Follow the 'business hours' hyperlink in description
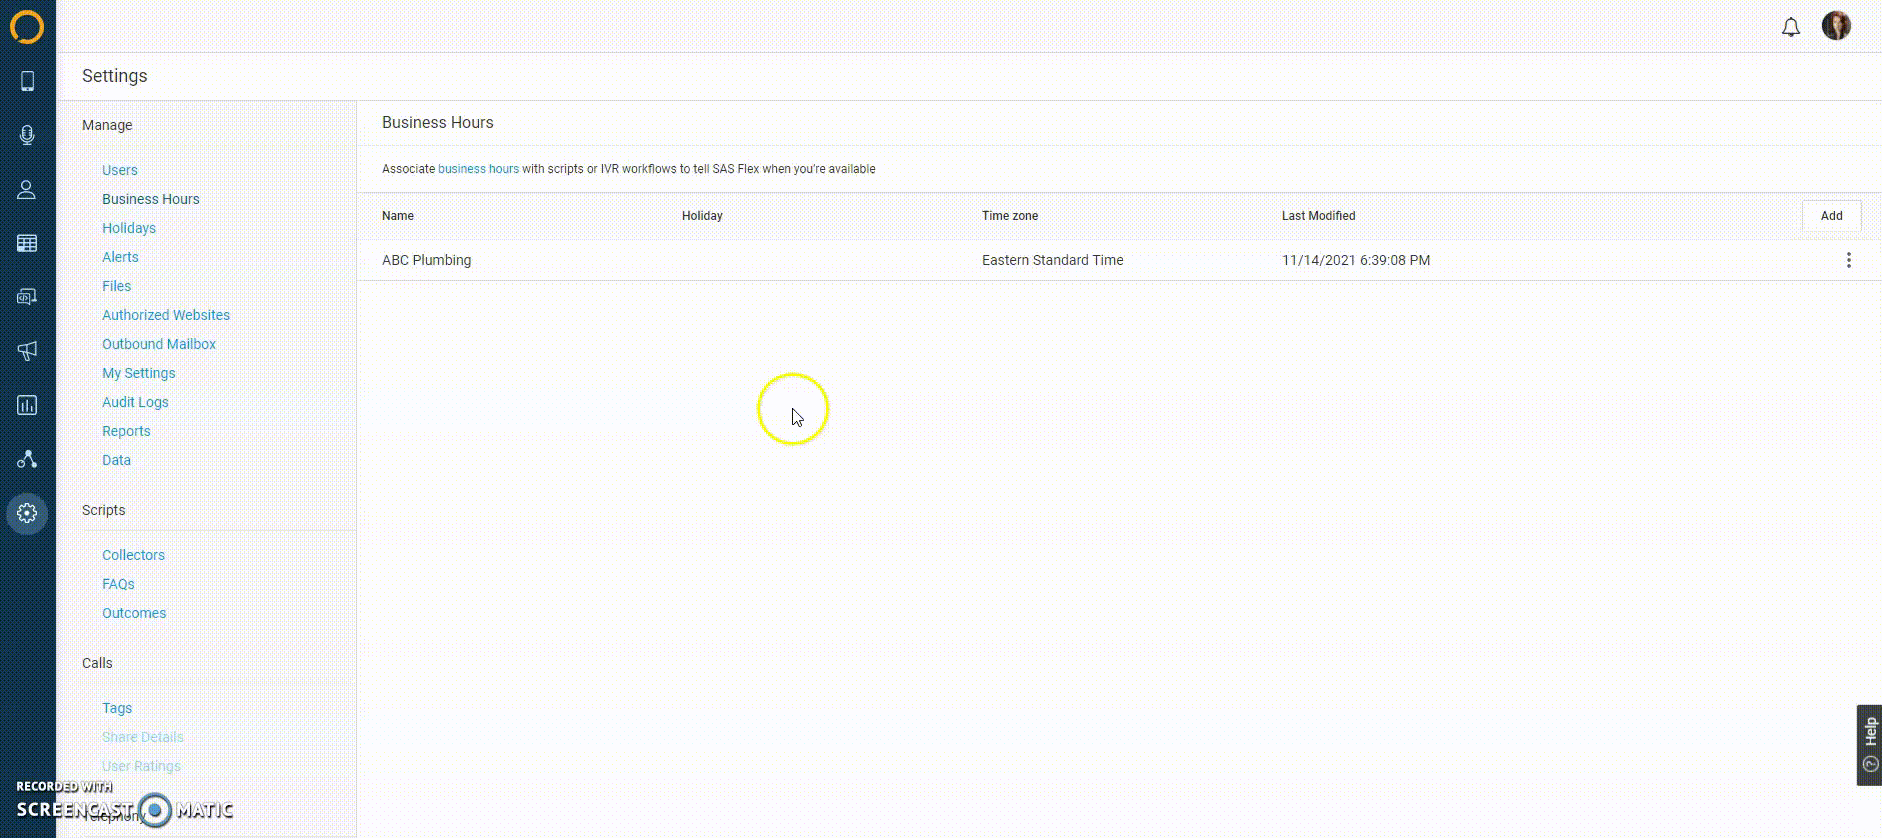The image size is (1882, 838). [x=478, y=169]
